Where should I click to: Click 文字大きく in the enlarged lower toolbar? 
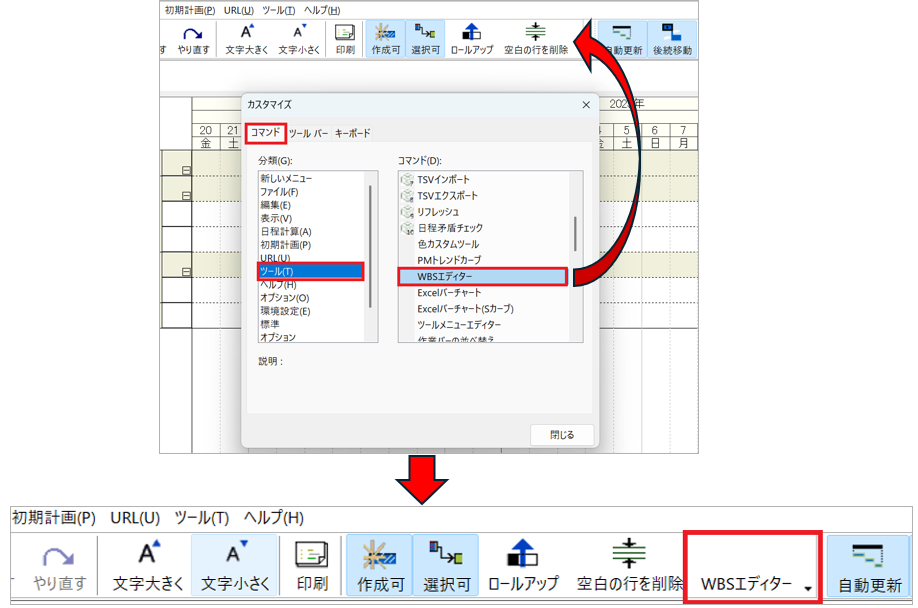[x=147, y=566]
